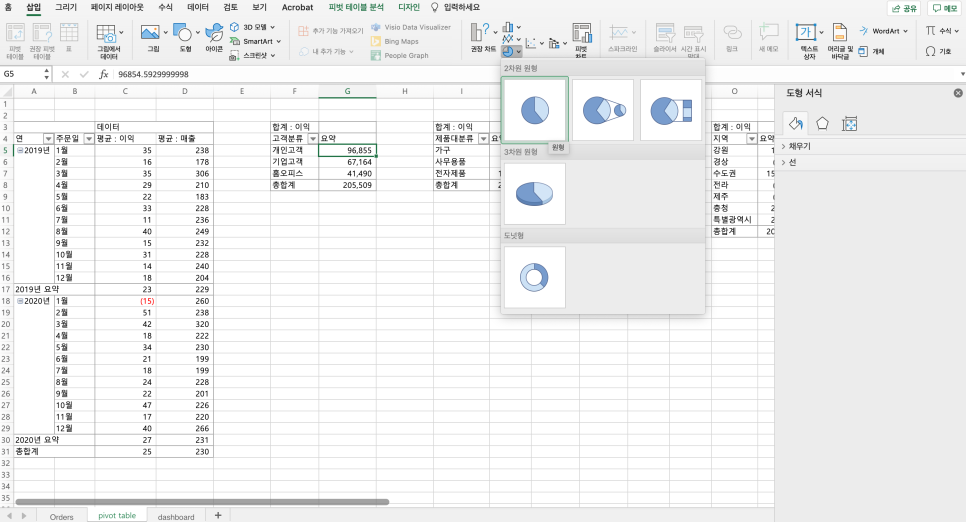Click the pie chart ribbon icon
Viewport: 966px width, 522px height.
pyautogui.click(x=511, y=52)
